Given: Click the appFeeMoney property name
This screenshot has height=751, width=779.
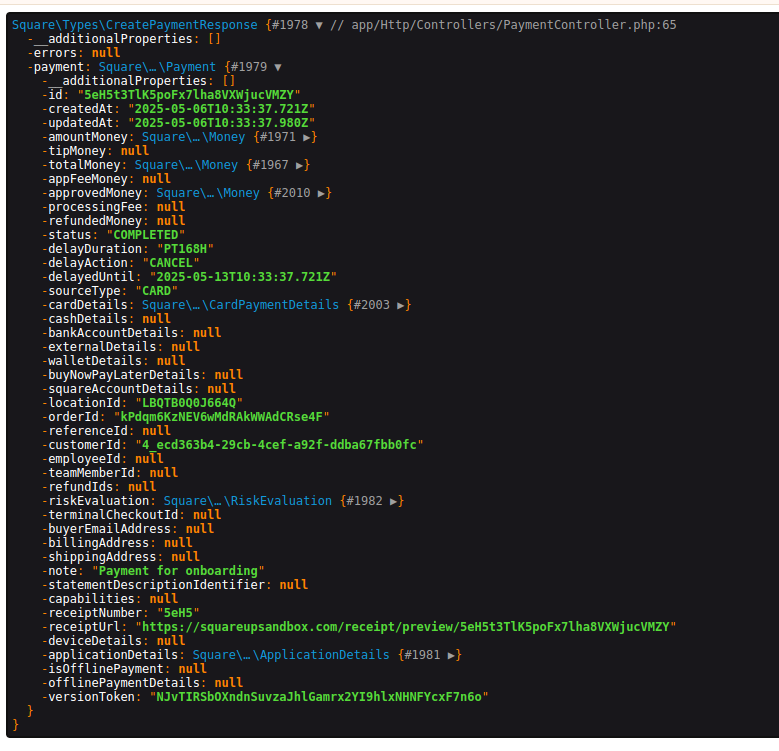Looking at the screenshot, I should pos(88,179).
